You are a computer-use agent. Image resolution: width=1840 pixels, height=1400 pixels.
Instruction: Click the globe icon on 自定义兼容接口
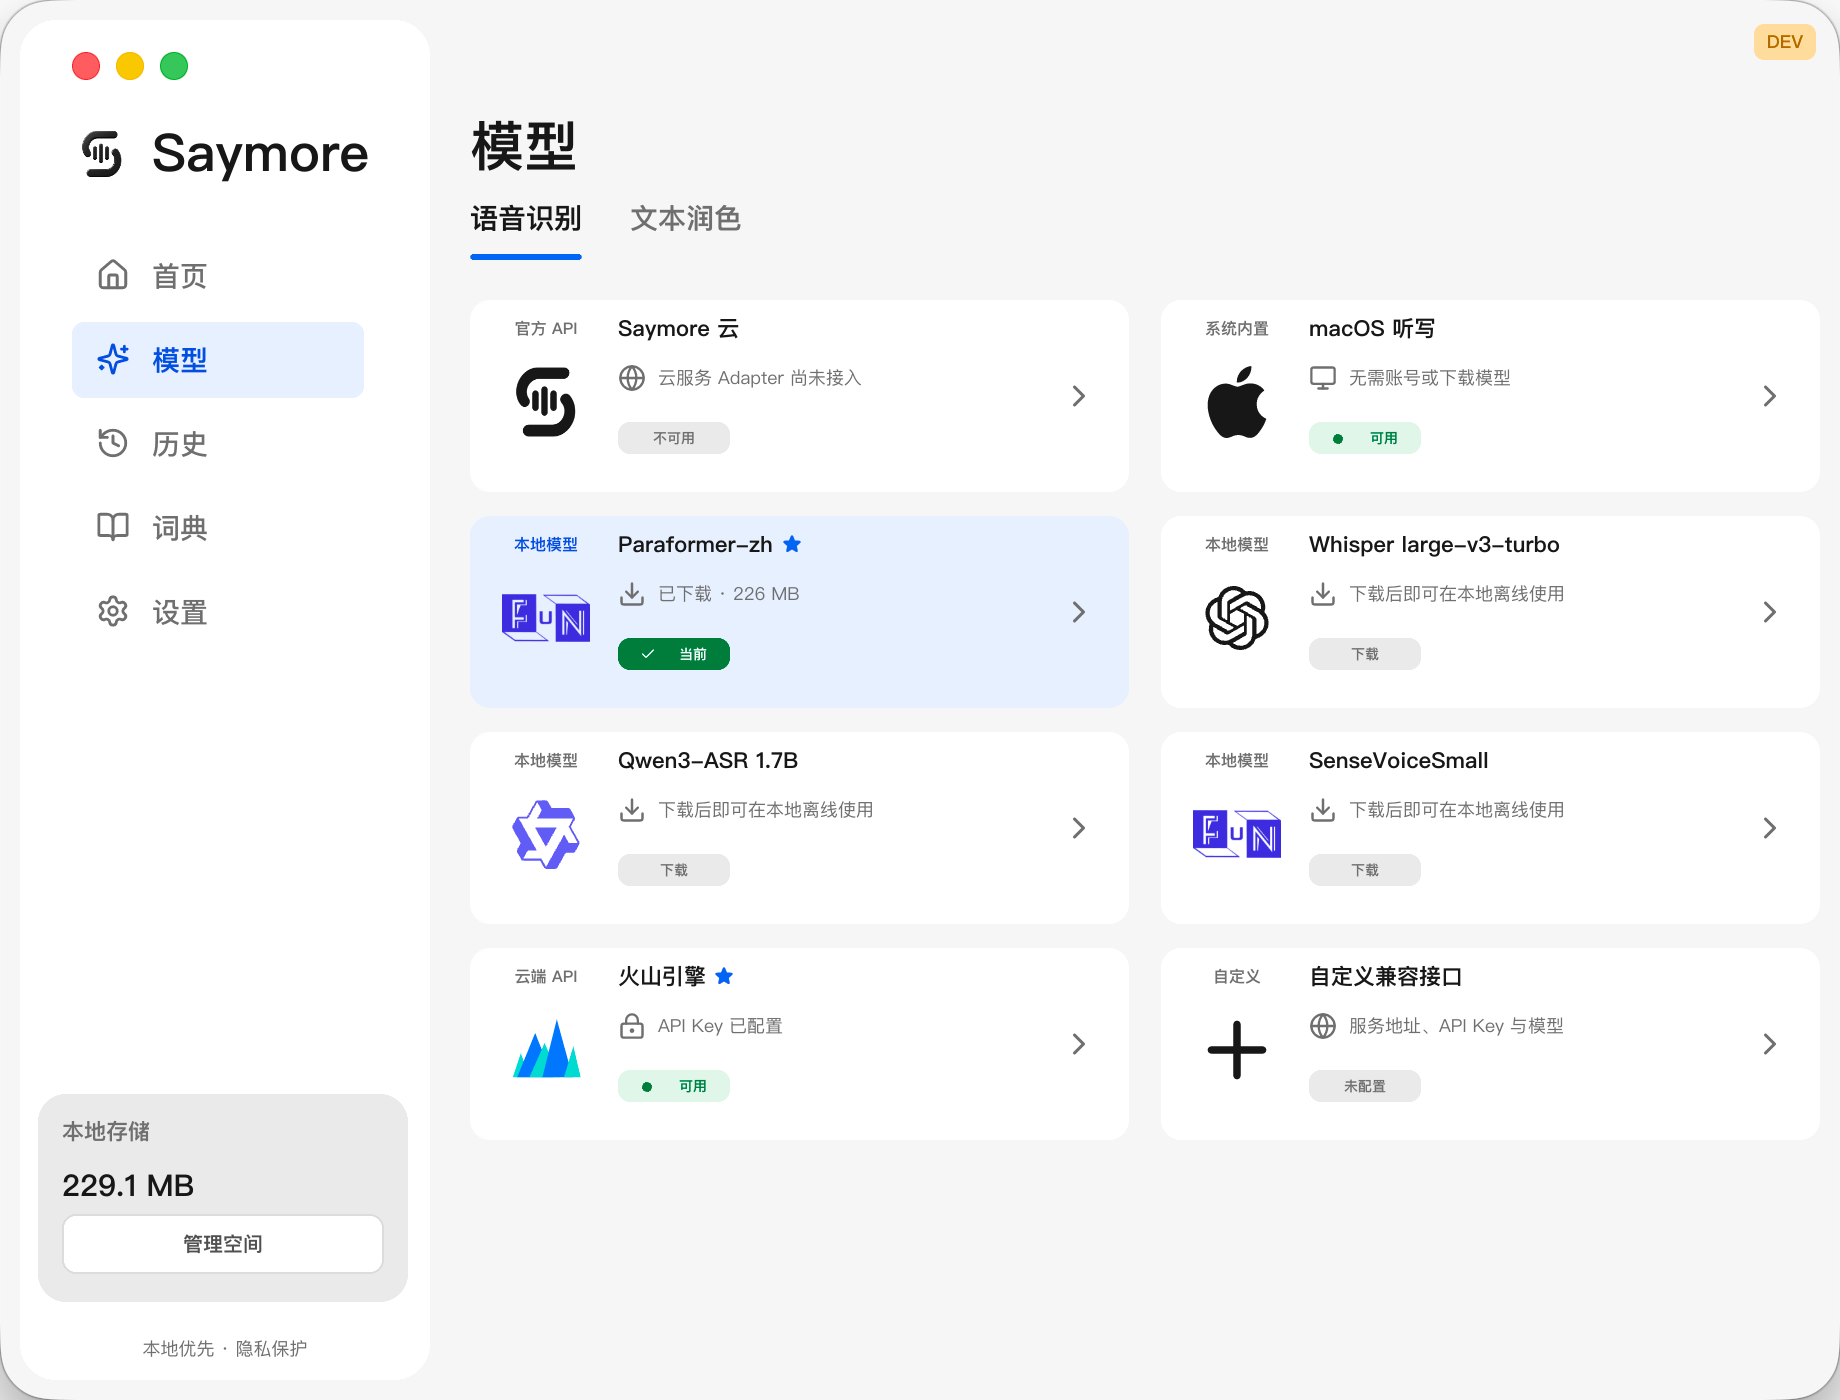coord(1323,1026)
